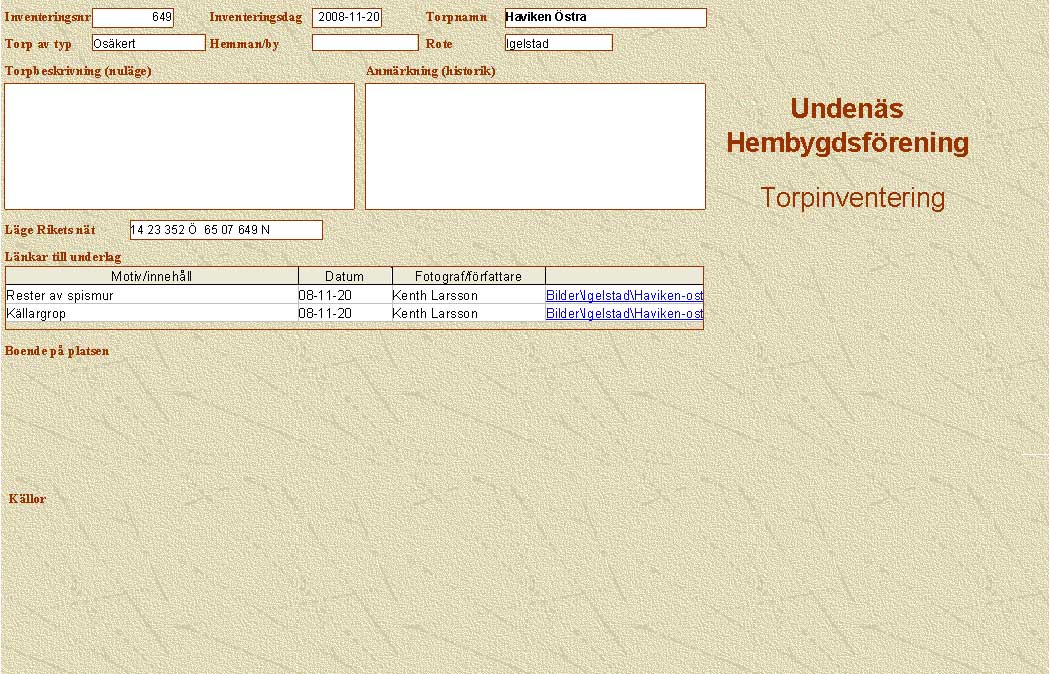Click the Undenäs Hembygdsförening heading
The height and width of the screenshot is (674, 1050).
point(847,126)
